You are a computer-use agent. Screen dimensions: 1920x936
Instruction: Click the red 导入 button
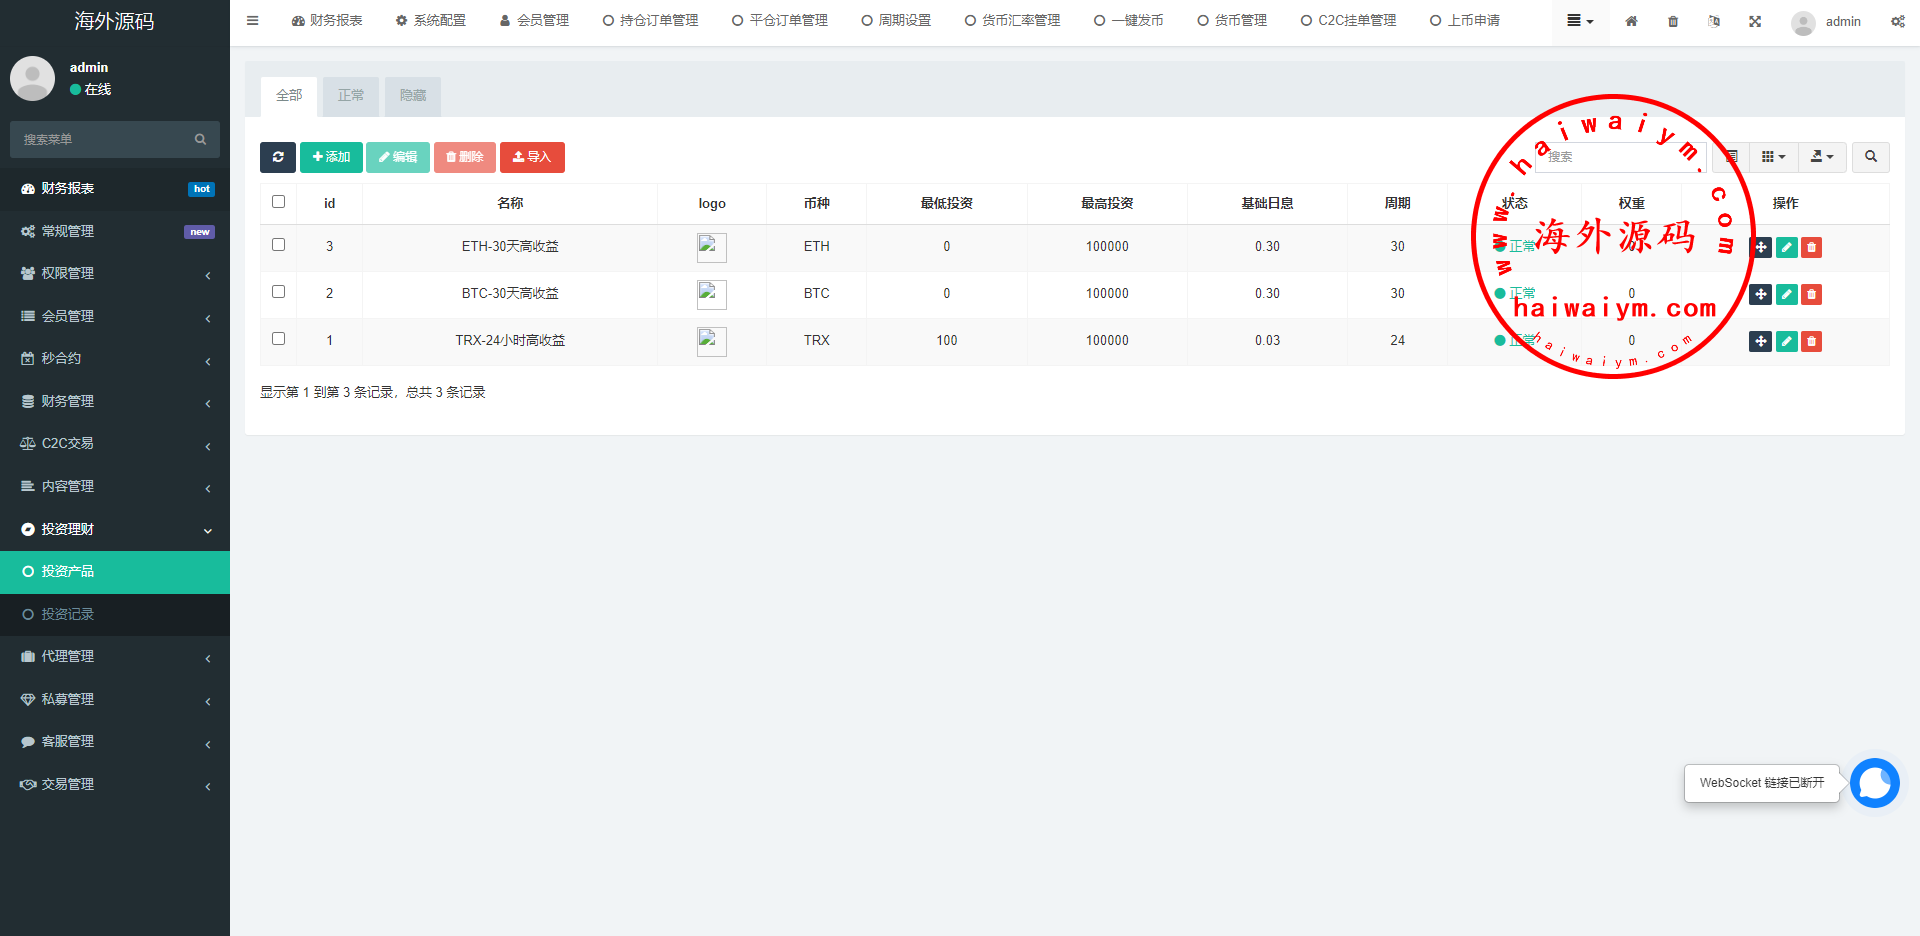pyautogui.click(x=532, y=157)
